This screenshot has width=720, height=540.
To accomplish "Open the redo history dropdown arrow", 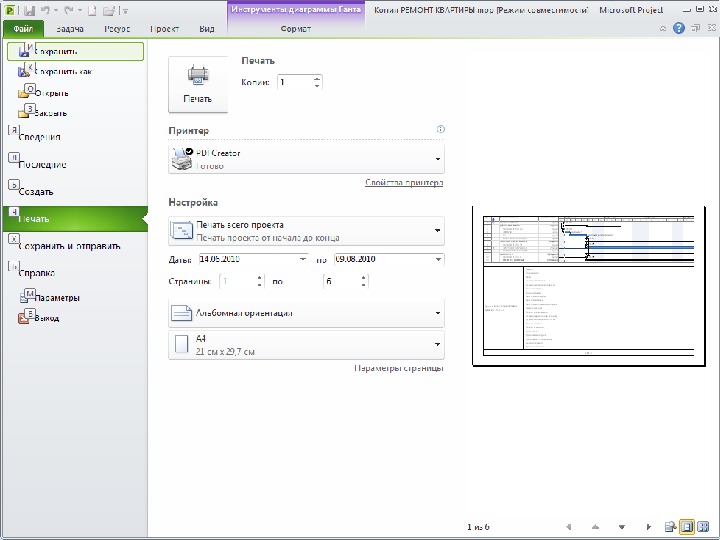I will (x=79, y=10).
